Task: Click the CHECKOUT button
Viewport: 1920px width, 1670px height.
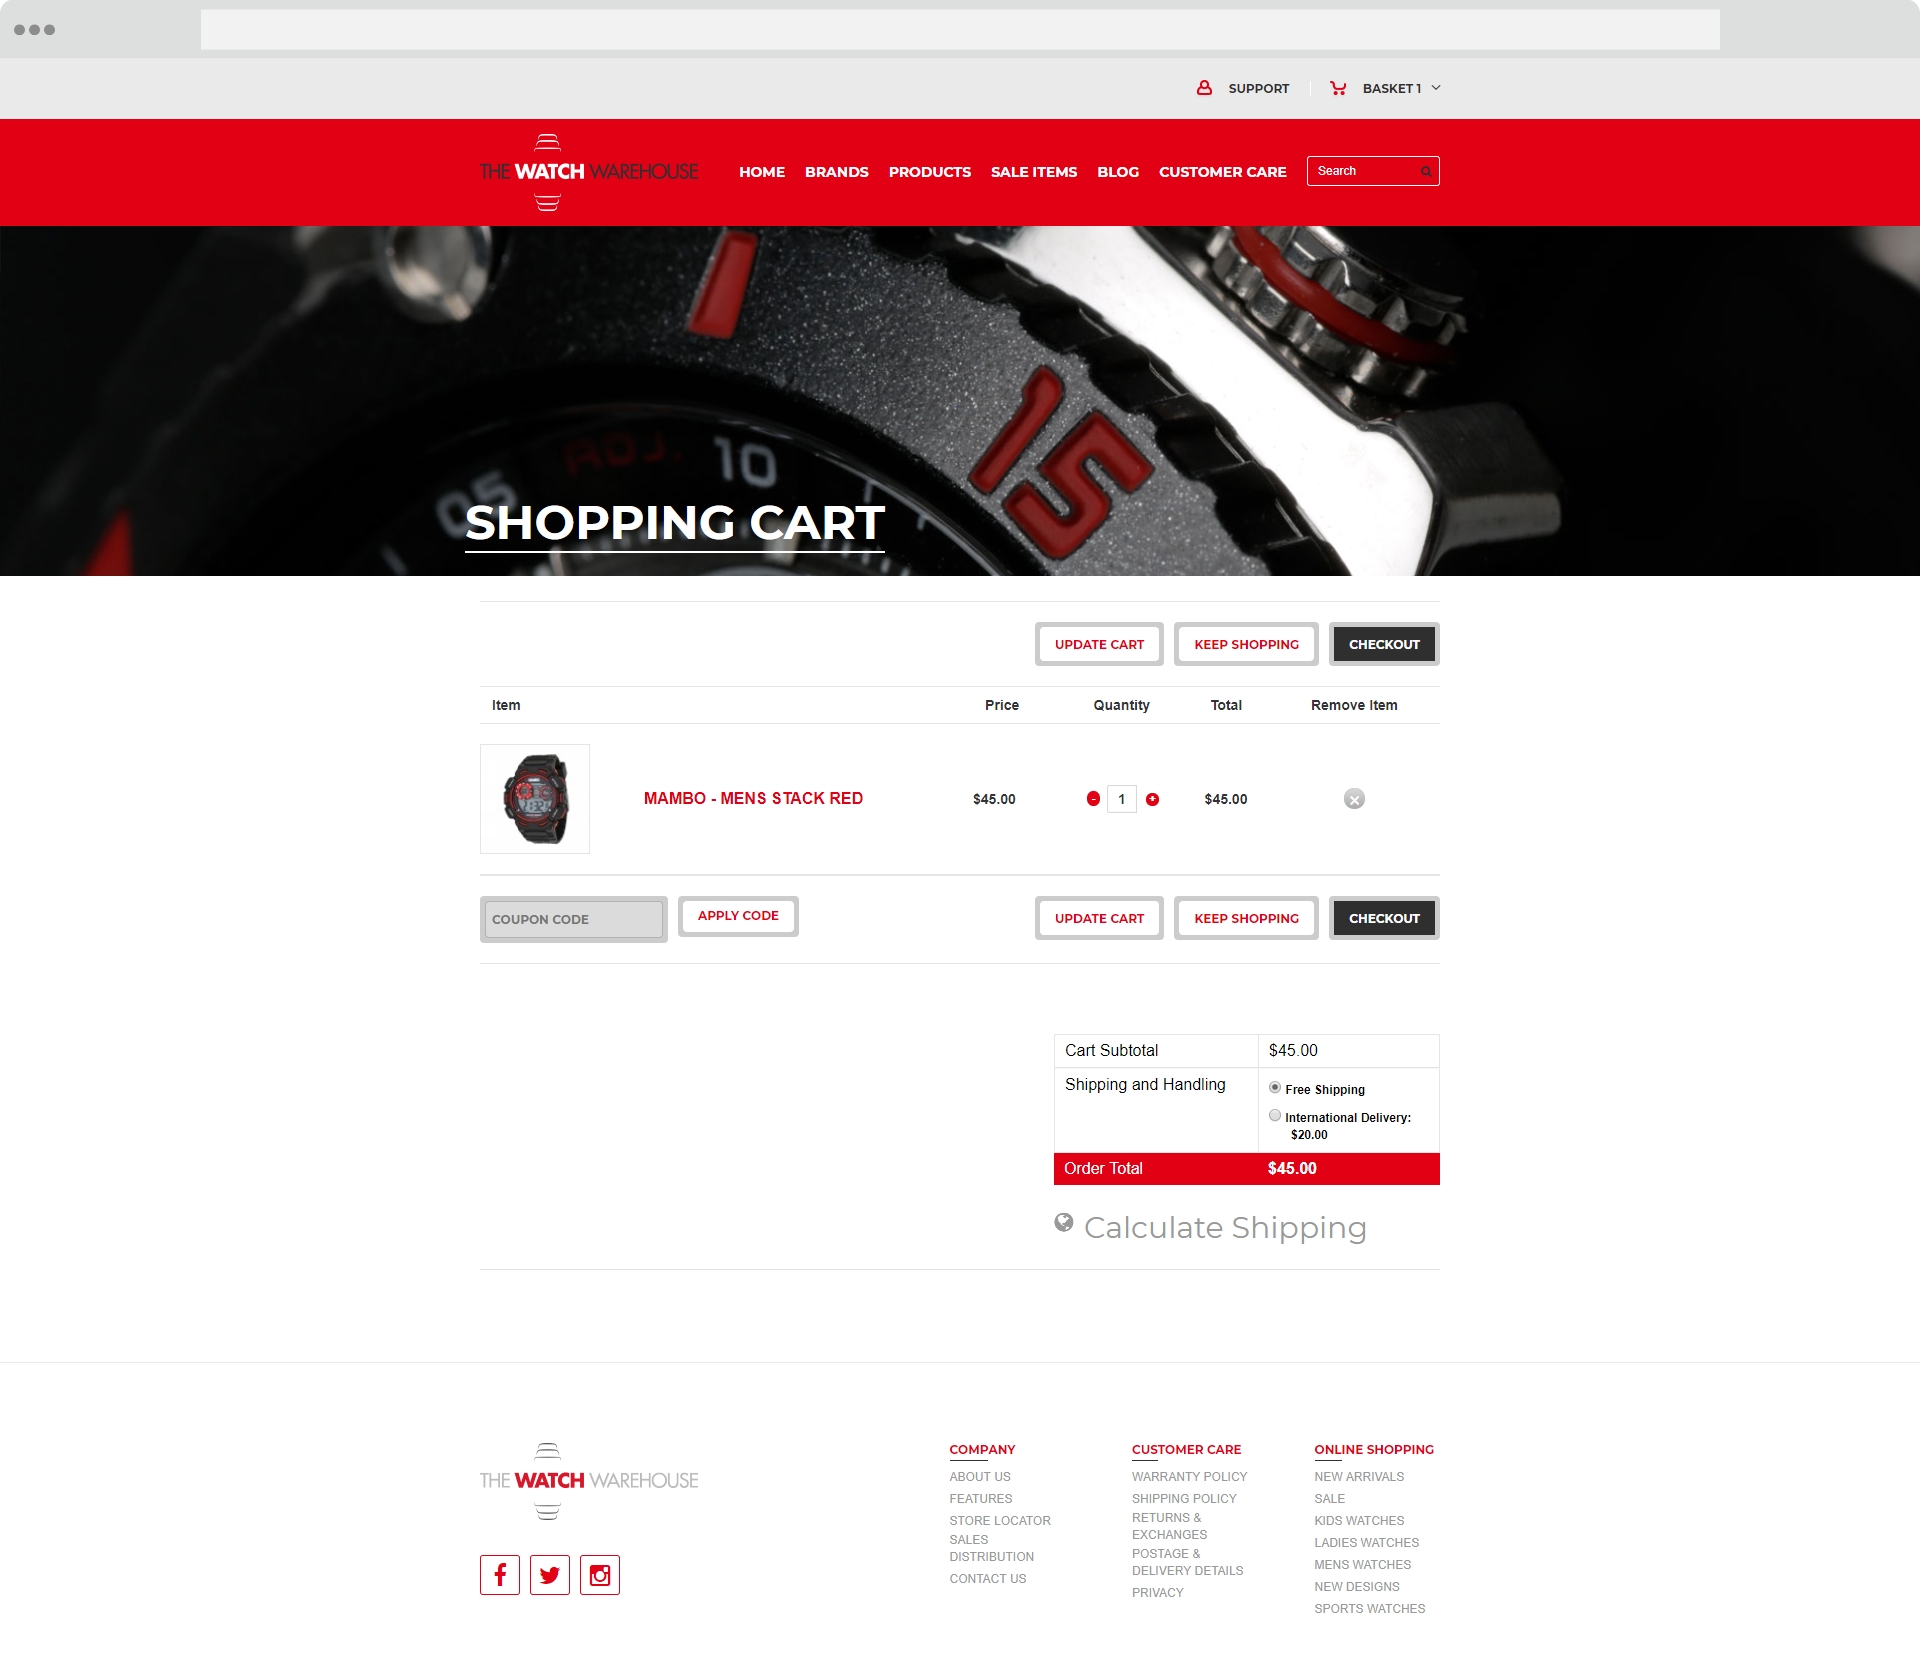Action: coord(1384,643)
